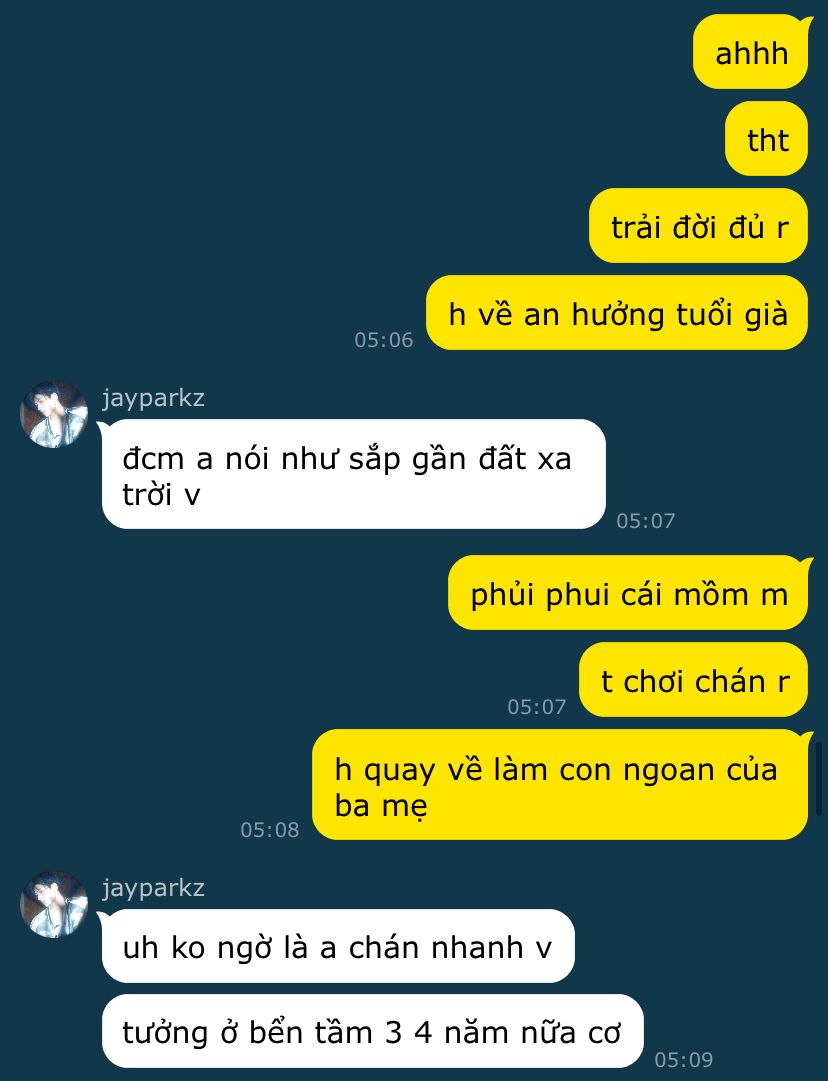Click the chat scrollbar on the right edge
The image size is (828, 1081).
click(820, 778)
